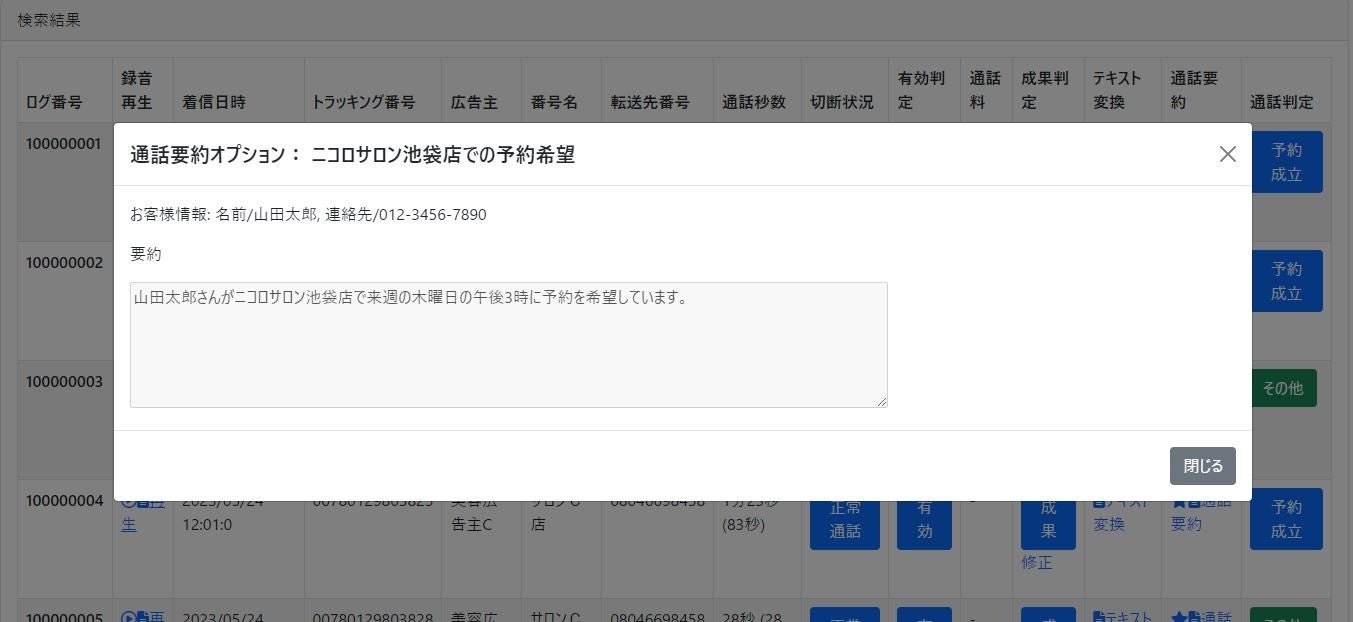Viewport: 1353px width, 622px height.
Task: Click the document icon next to テキスト変換 in row 100000004
Action: click(x=1099, y=502)
